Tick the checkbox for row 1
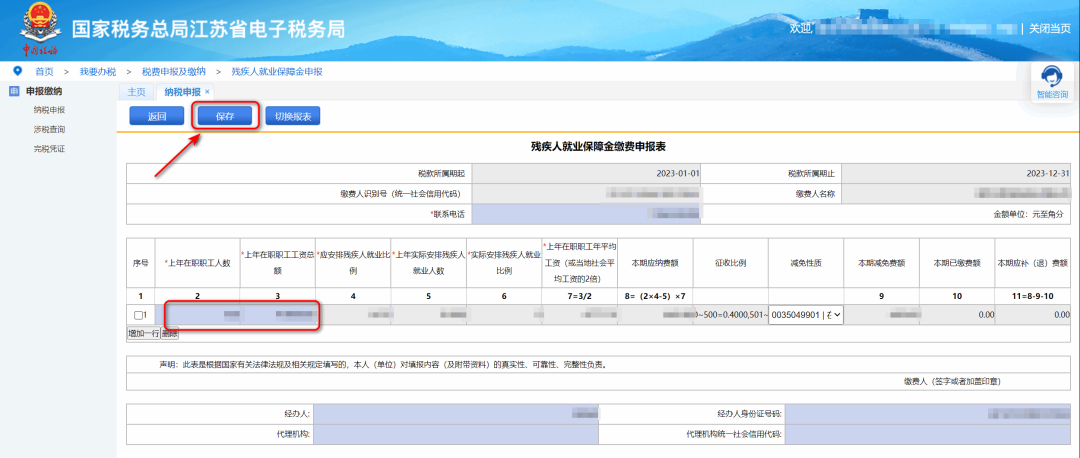 coord(138,315)
